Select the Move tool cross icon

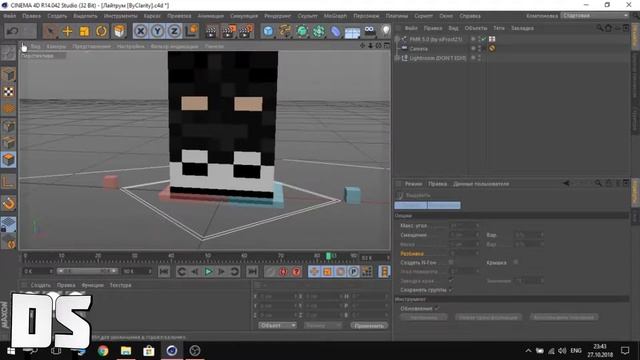tap(67, 31)
